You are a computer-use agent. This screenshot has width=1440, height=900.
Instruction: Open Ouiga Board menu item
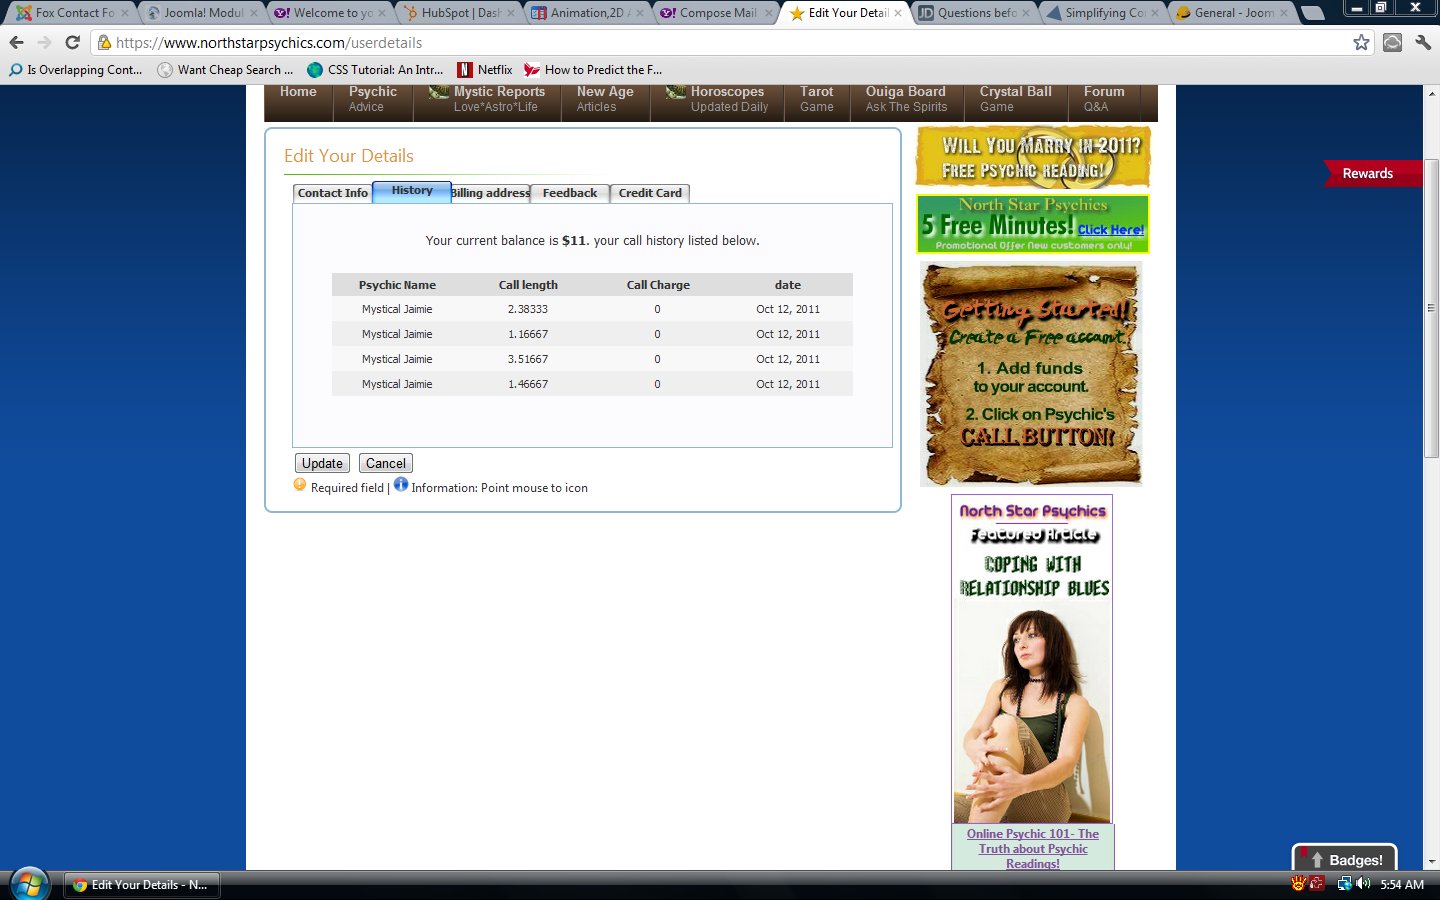point(906,98)
